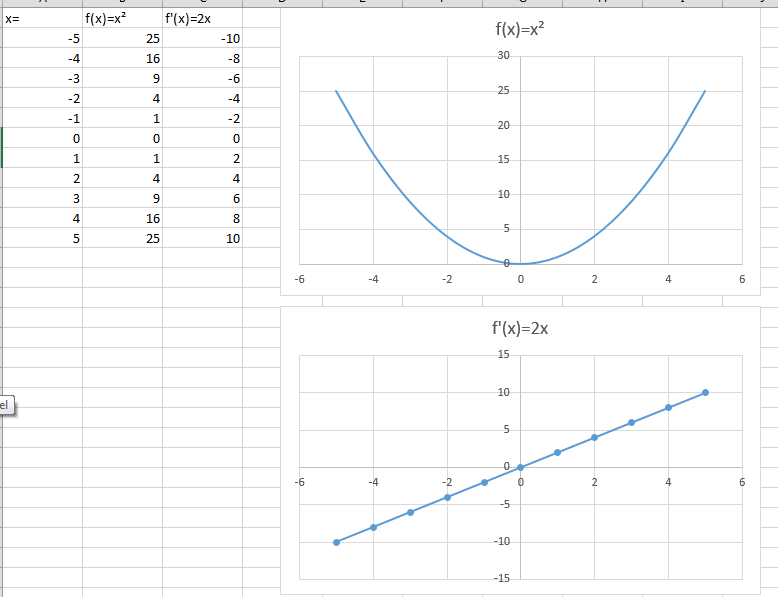The image size is (778, 597).
Task: Click the horizontal axis label -6 in bottom chart
Action: point(299,482)
